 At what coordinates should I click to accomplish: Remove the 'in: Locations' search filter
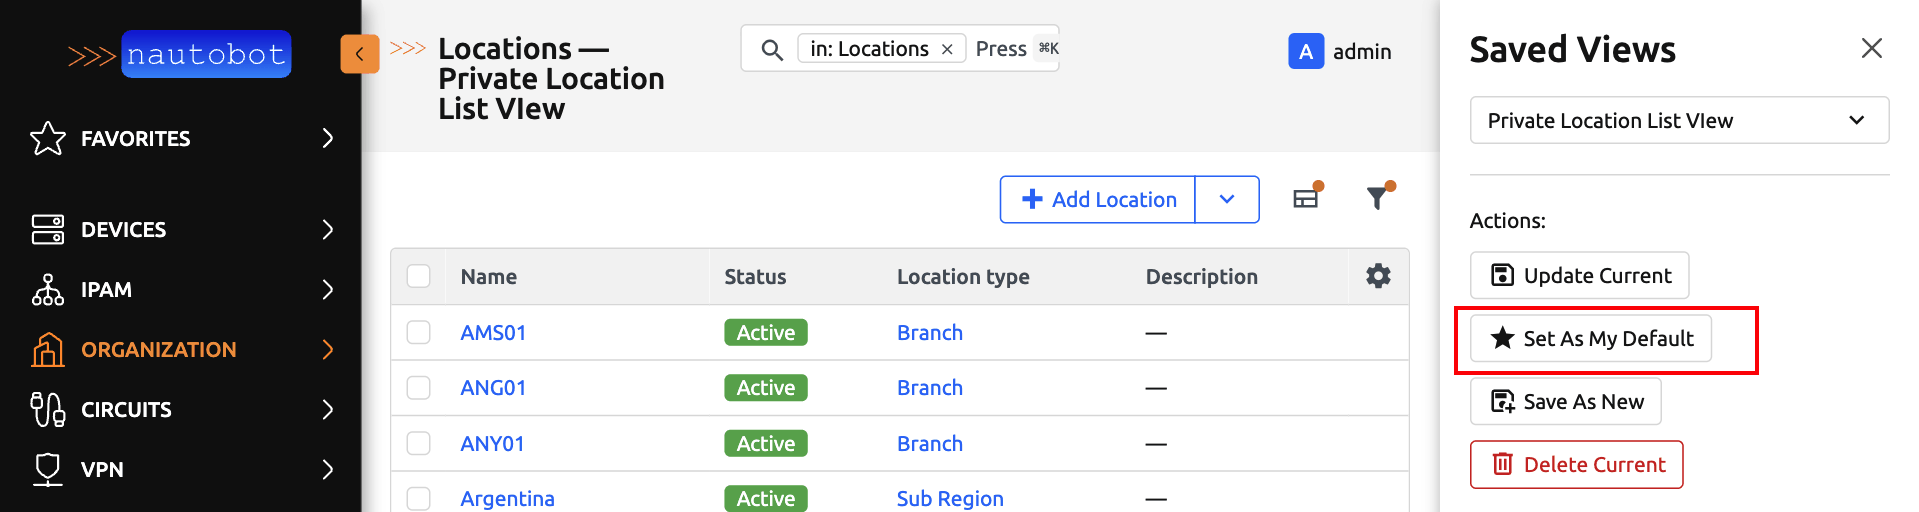[x=947, y=49]
